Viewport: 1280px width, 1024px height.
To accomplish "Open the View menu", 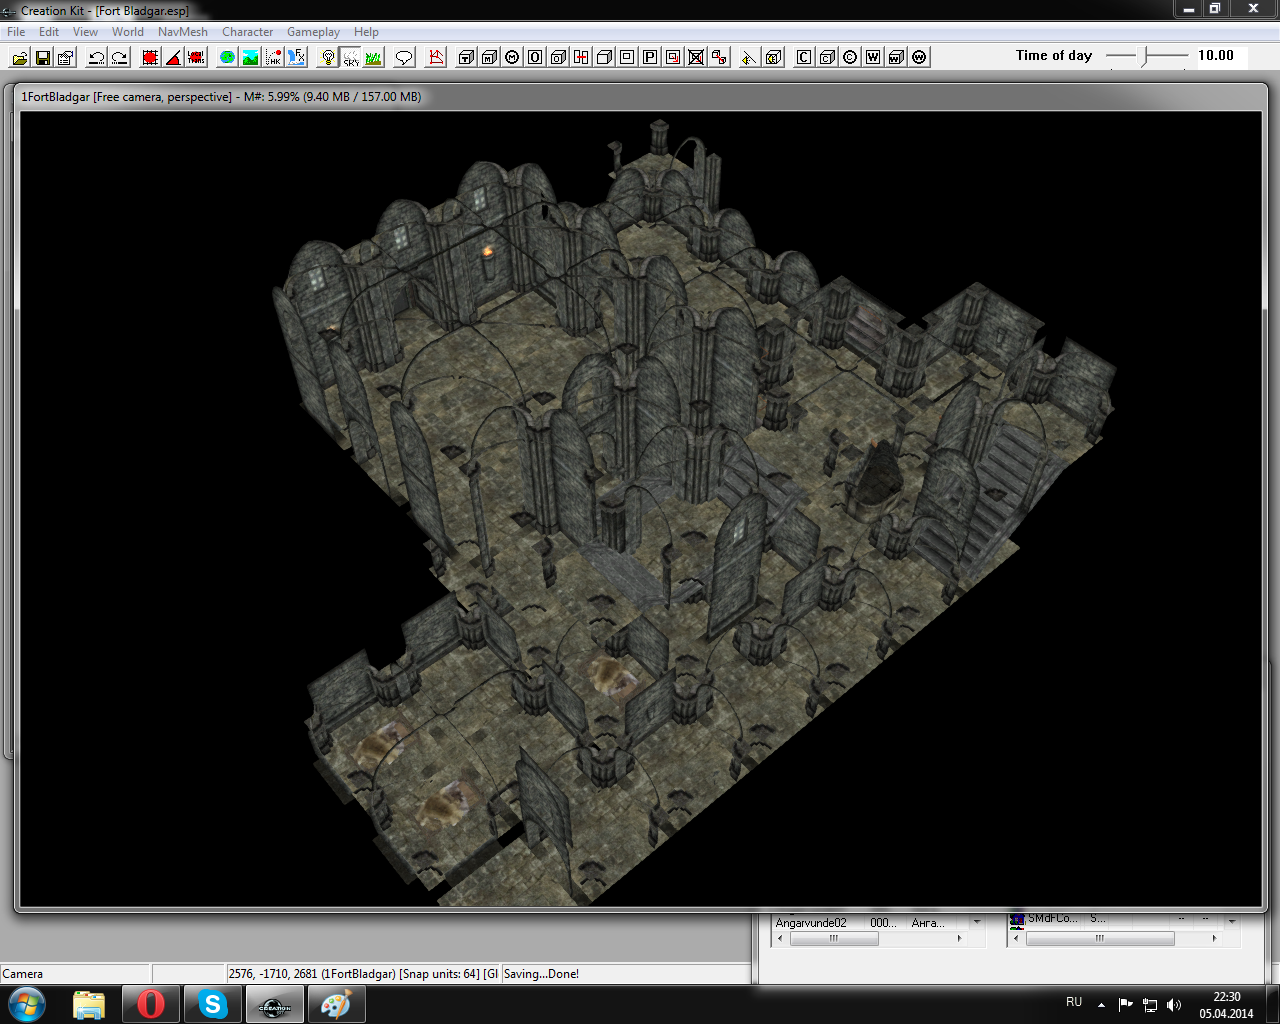I will (85, 32).
